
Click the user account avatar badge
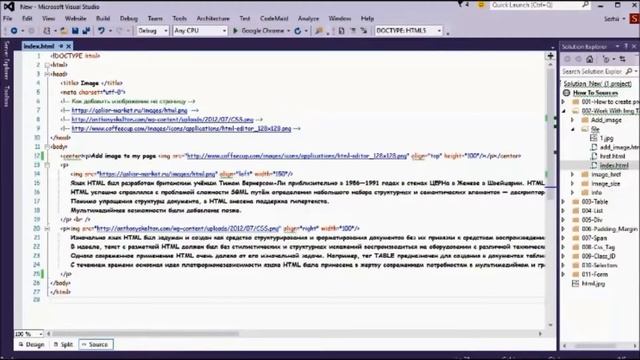634,18
